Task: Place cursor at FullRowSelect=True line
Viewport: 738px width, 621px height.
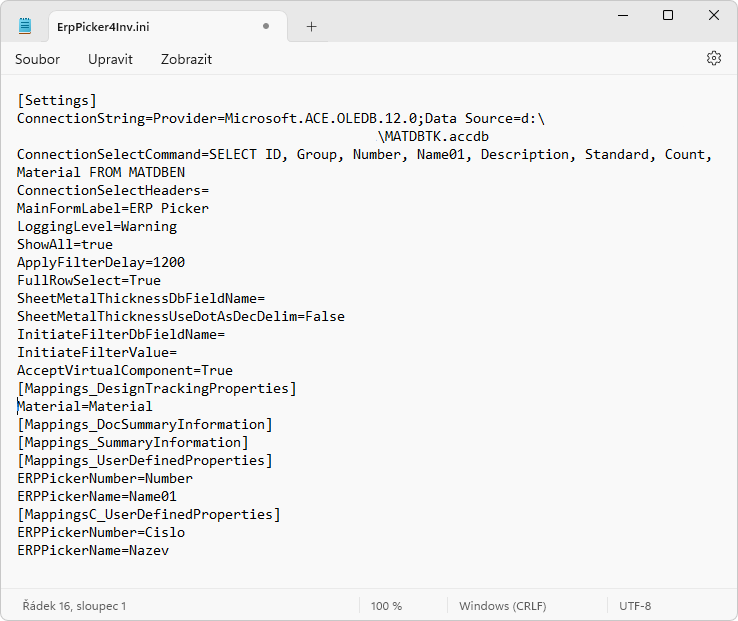Action: pyautogui.click(x=89, y=281)
